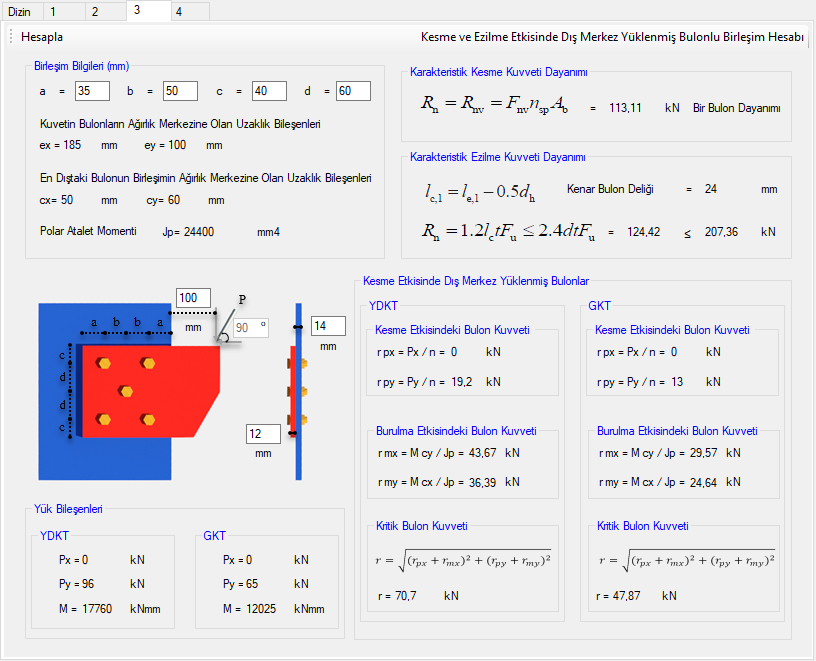This screenshot has height=661, width=816.
Task: Switch to the Dizin tab
Action: point(22,11)
